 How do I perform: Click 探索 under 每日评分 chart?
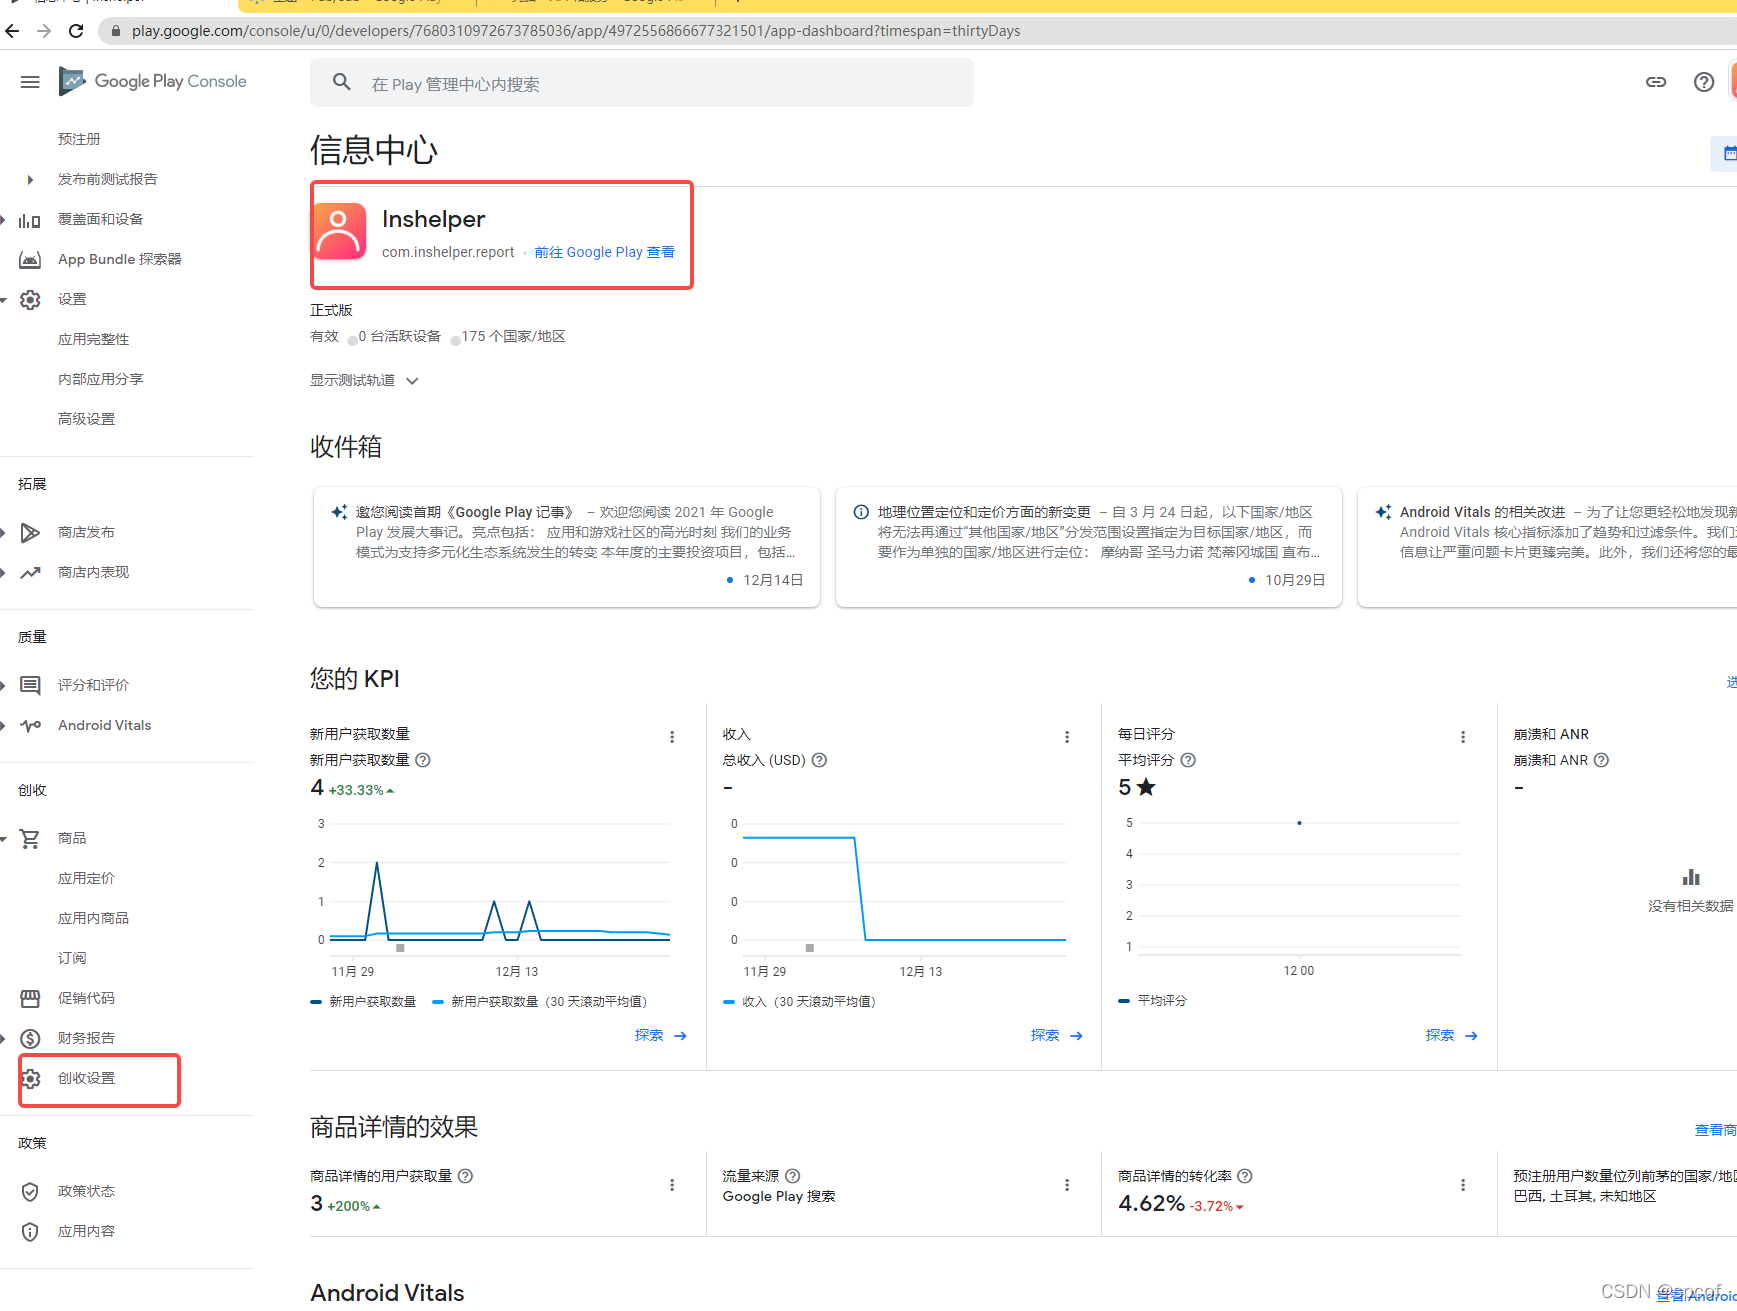(x=1452, y=1035)
